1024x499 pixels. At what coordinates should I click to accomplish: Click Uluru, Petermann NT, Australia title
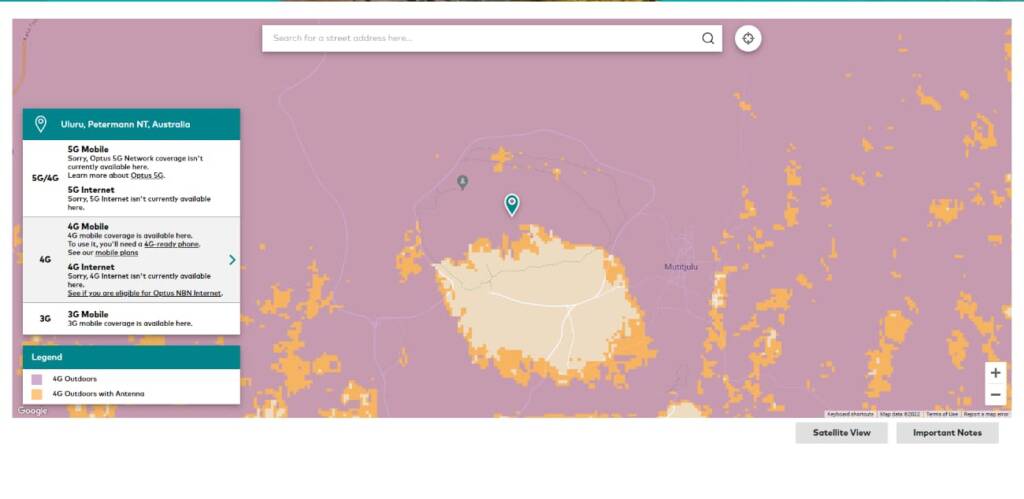[125, 124]
